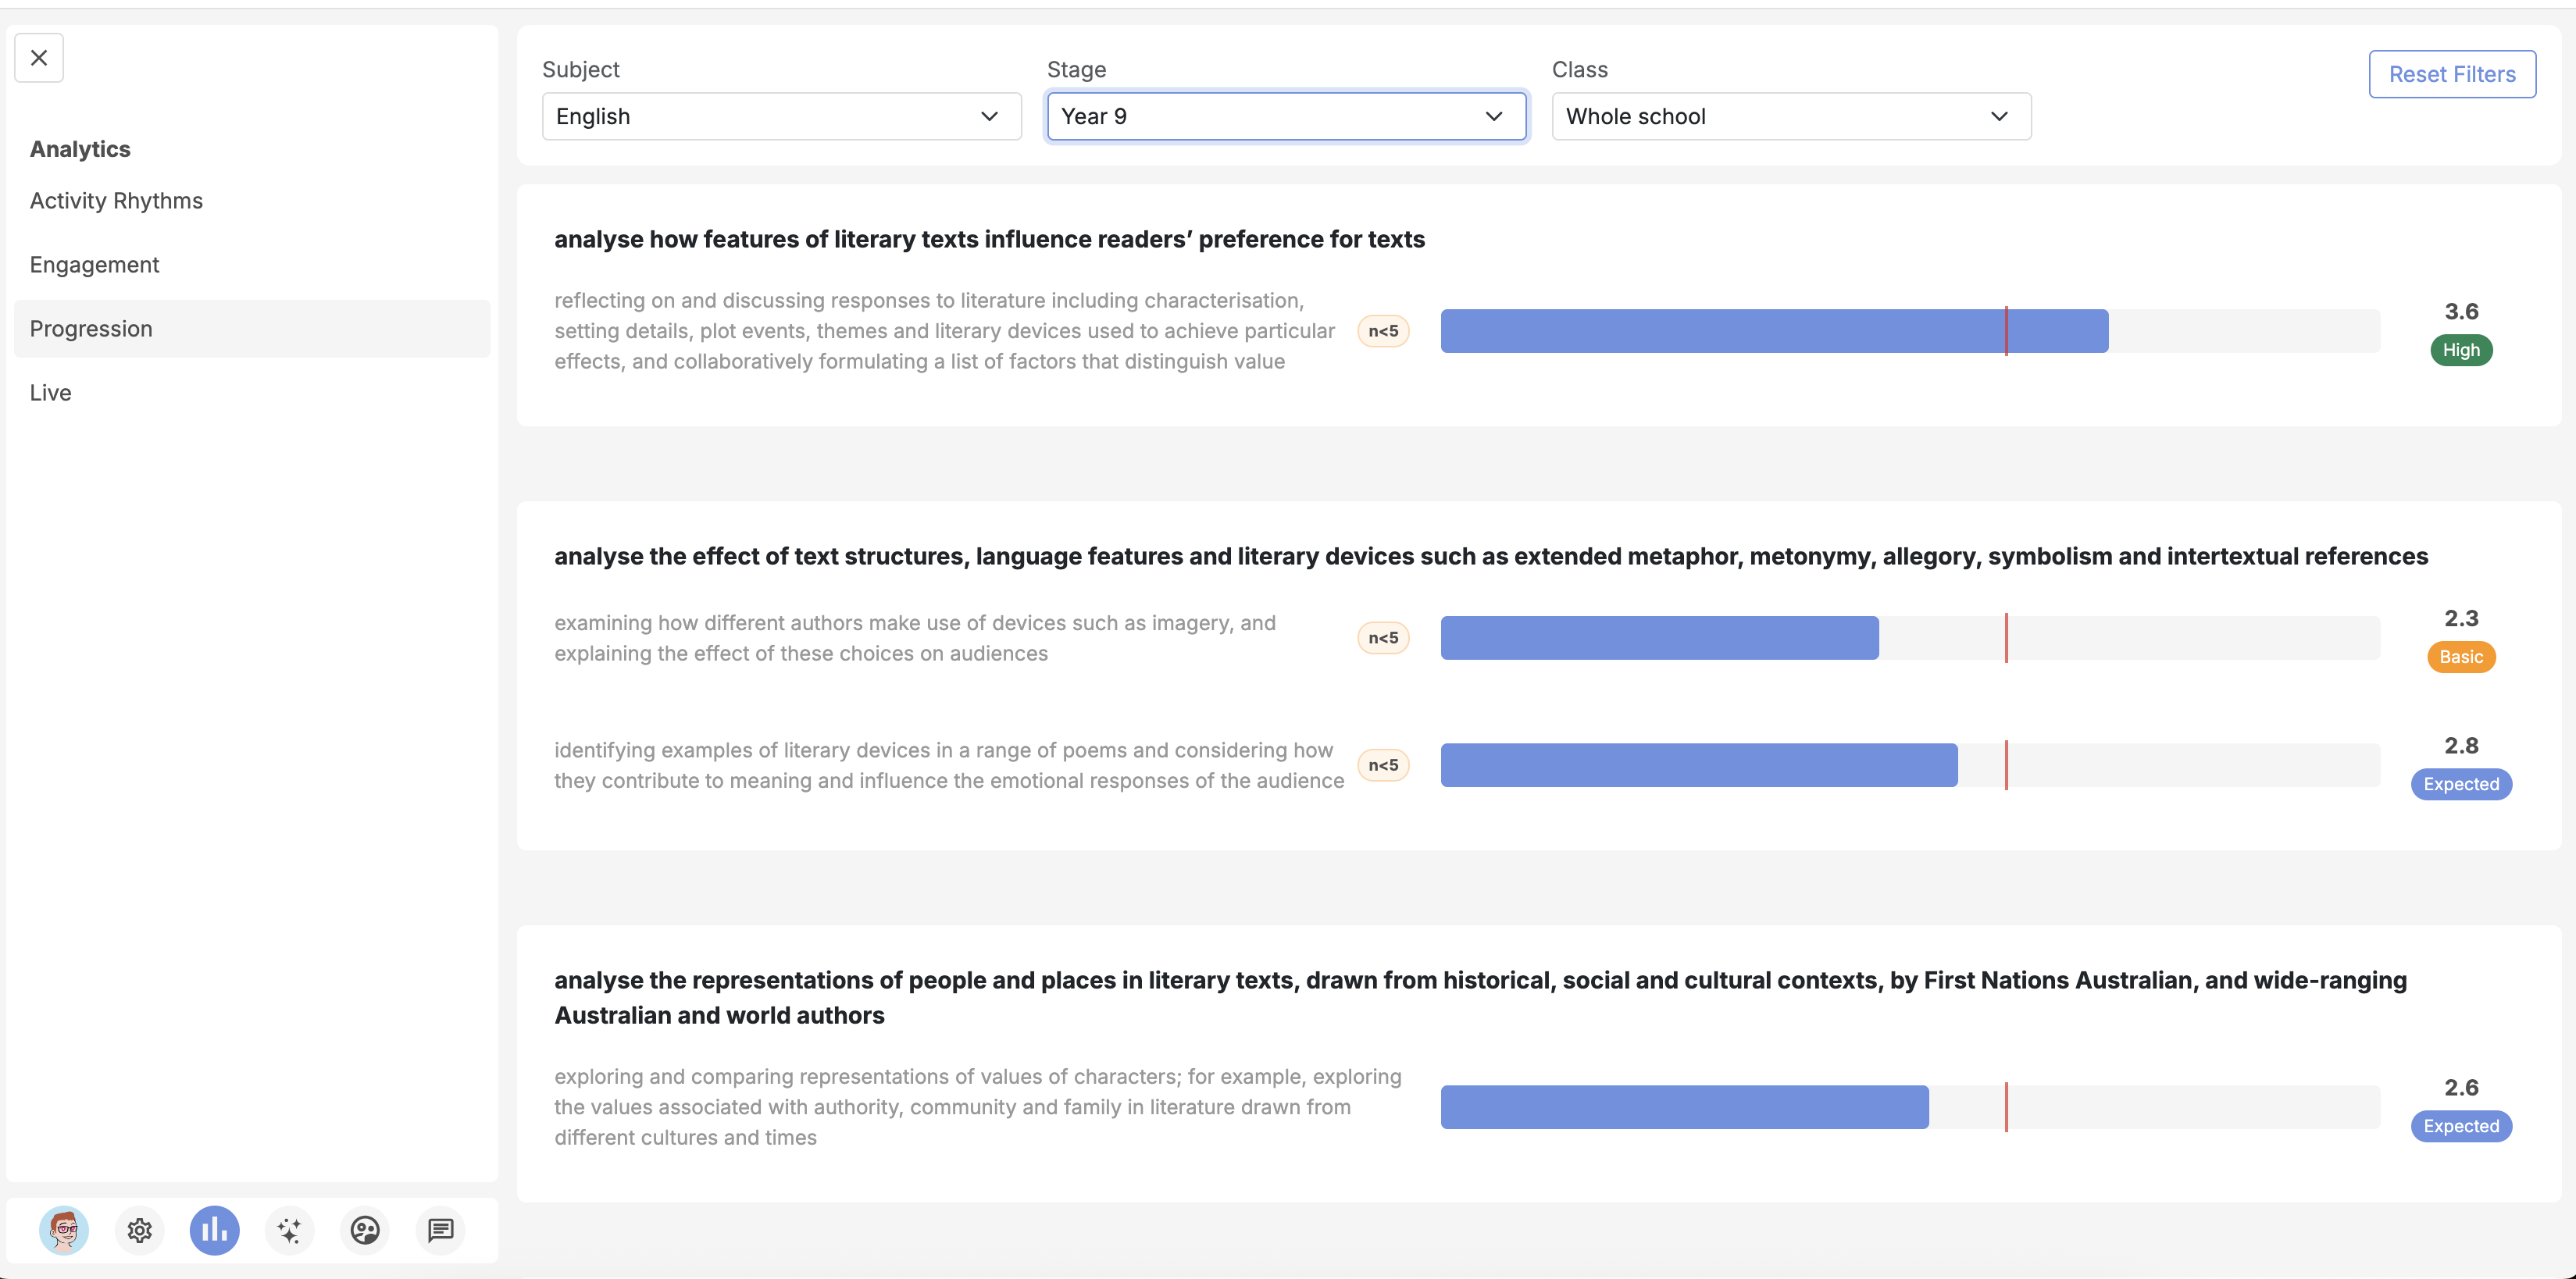
Task: Go to Activity Rhythms section
Action: pos(116,201)
